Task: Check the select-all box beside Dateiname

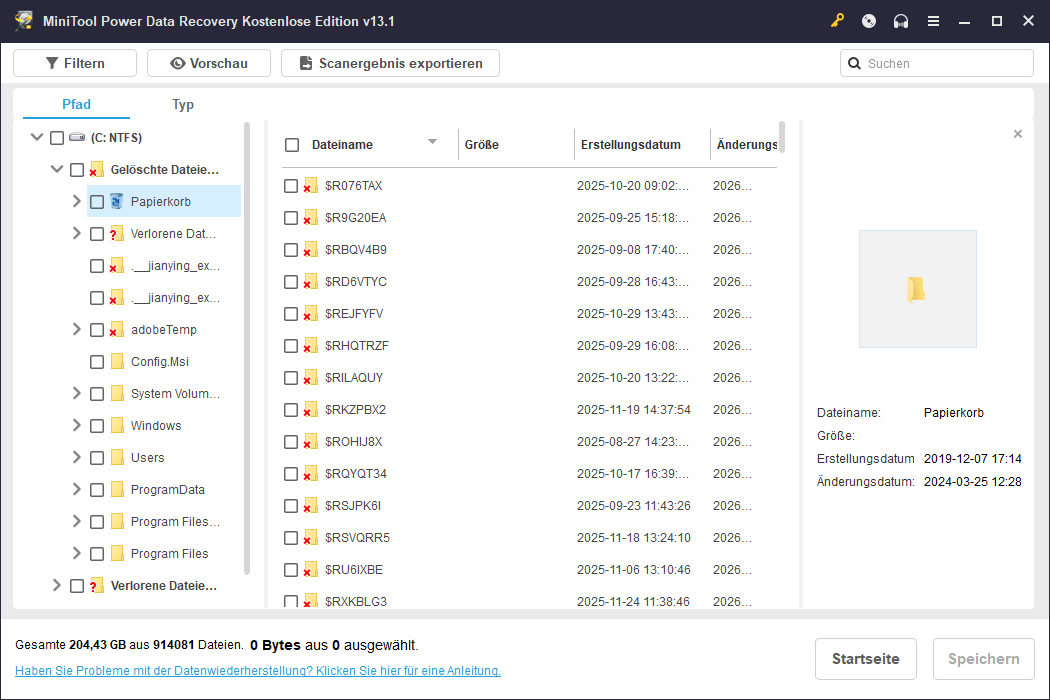Action: [x=292, y=145]
